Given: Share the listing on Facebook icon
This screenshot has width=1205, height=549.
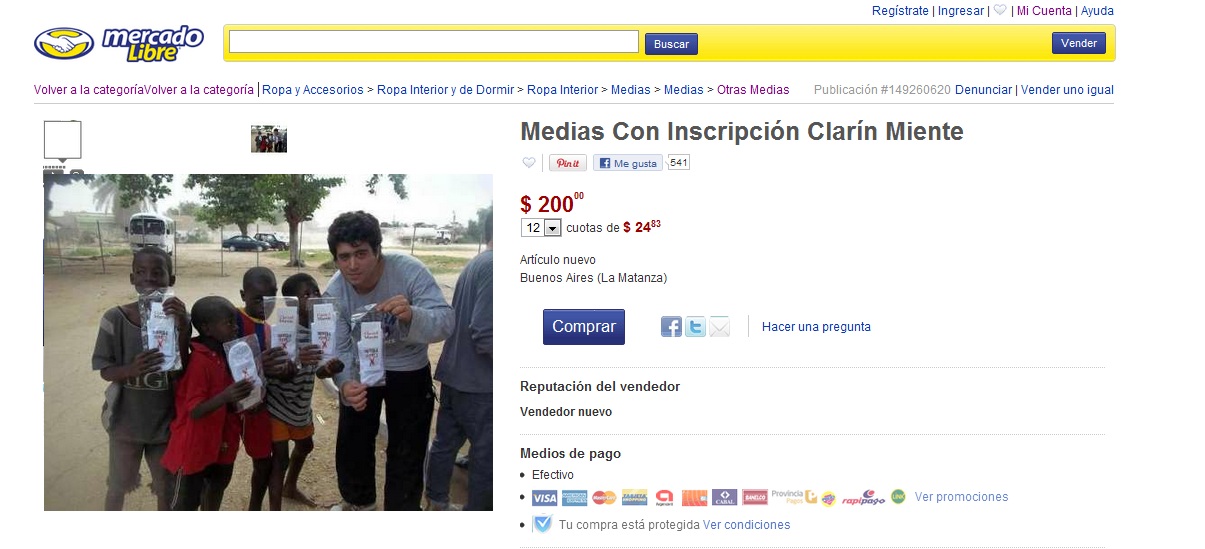Looking at the screenshot, I should tap(671, 326).
